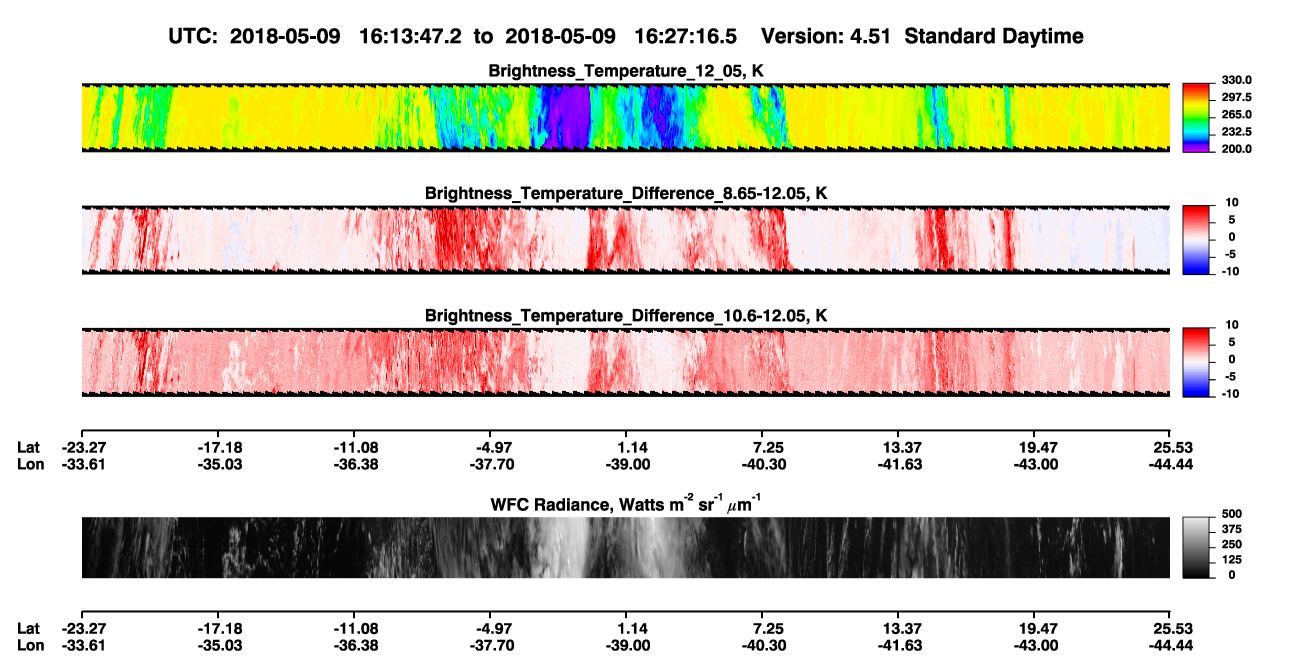Select the 8.65-12.05 temperature difference image strip
The width and height of the screenshot is (1300, 667).
click(x=626, y=240)
